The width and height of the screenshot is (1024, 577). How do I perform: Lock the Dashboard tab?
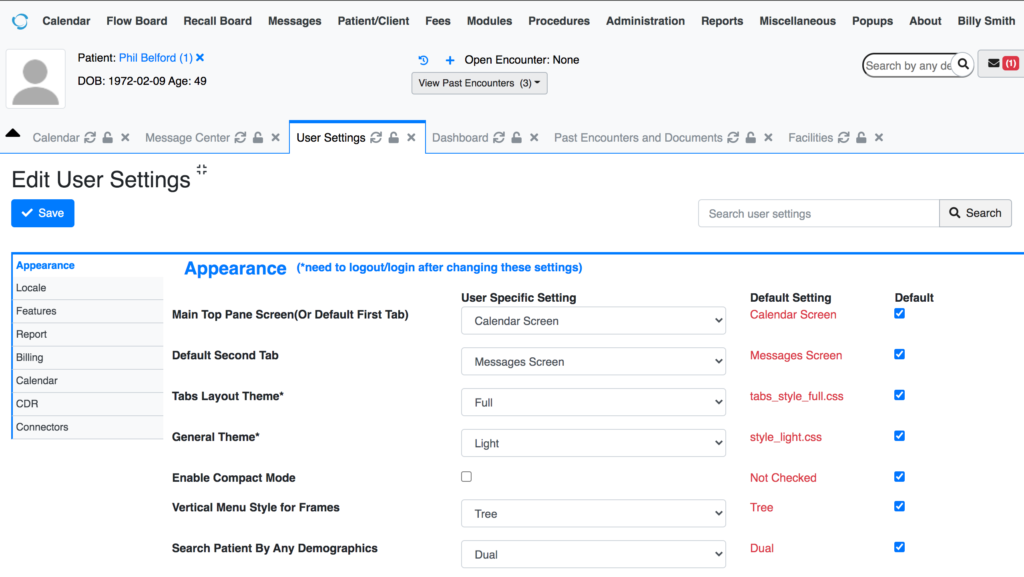[x=517, y=138]
